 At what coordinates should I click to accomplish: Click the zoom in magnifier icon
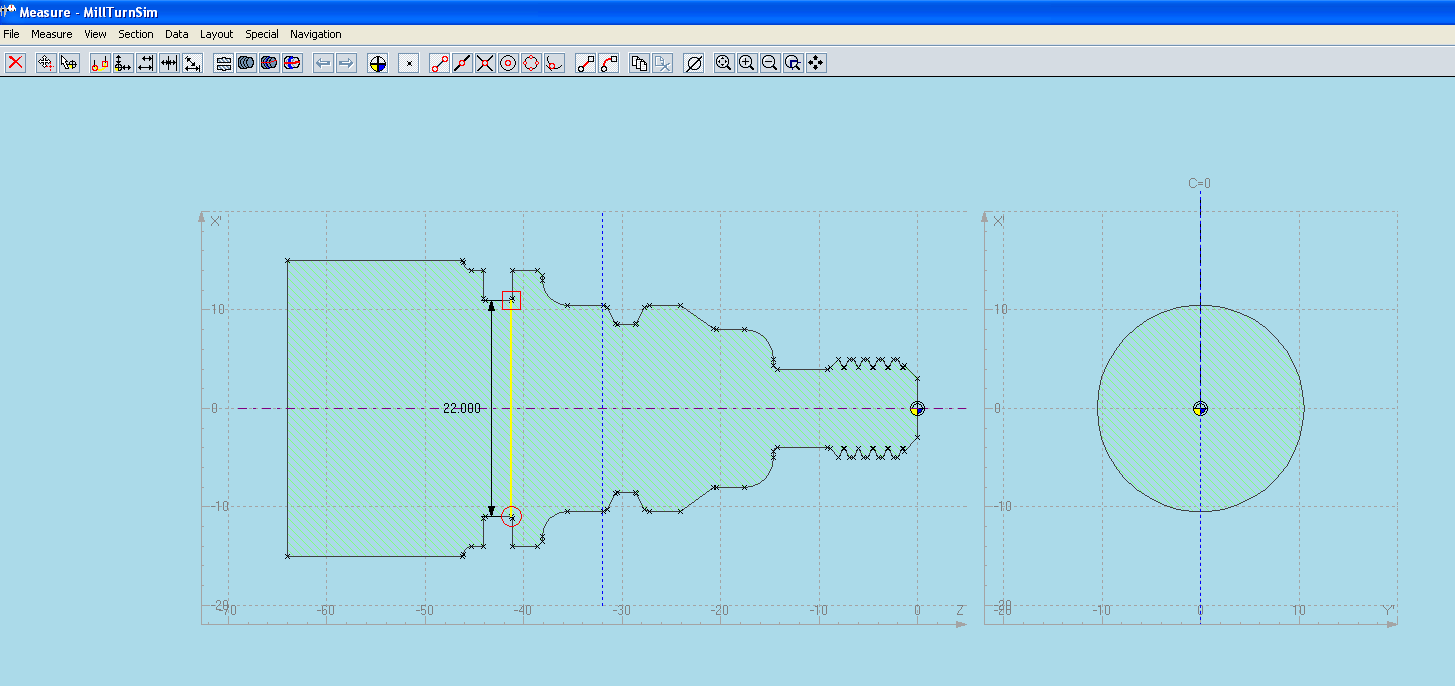pyautogui.click(x=747, y=63)
